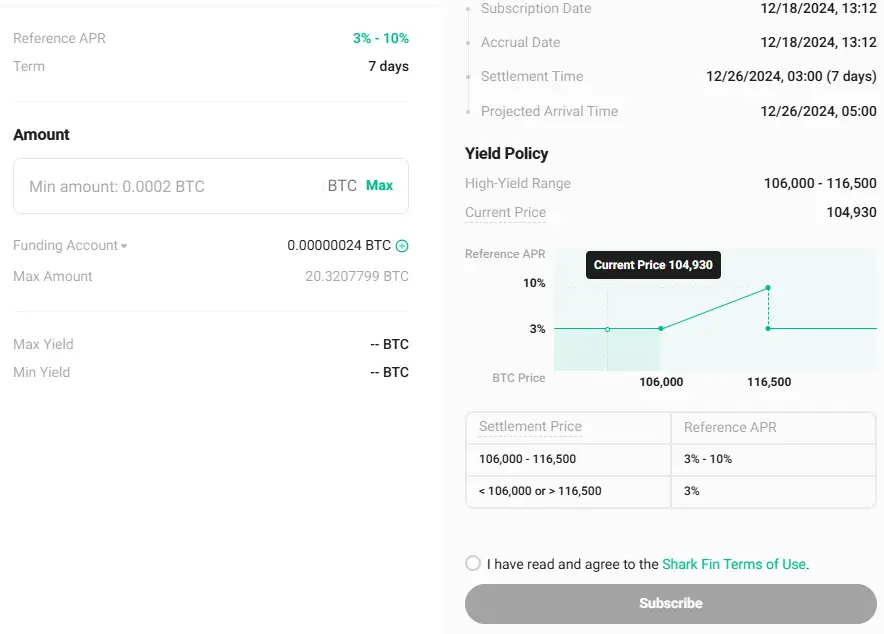
Task: Click the Max Amount 20.3207799 BTC value
Action: tap(357, 276)
